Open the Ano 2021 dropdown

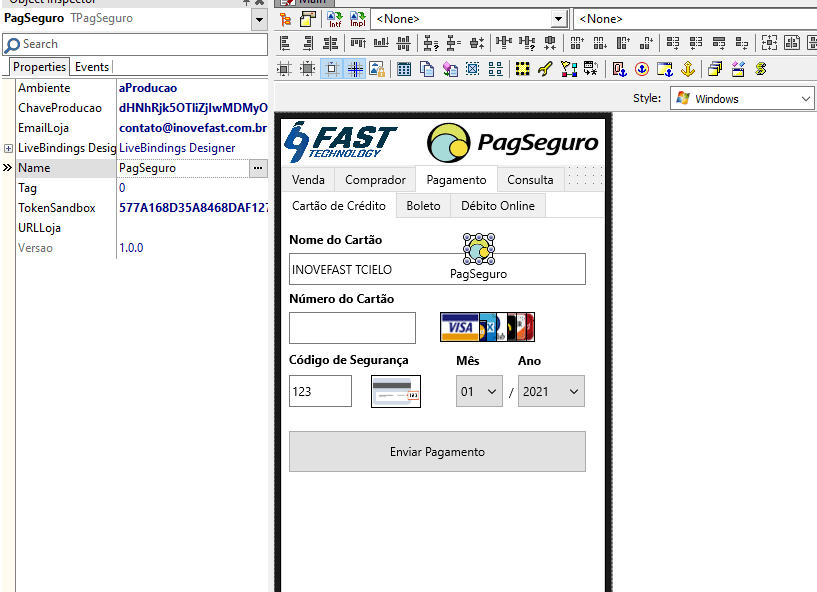551,391
